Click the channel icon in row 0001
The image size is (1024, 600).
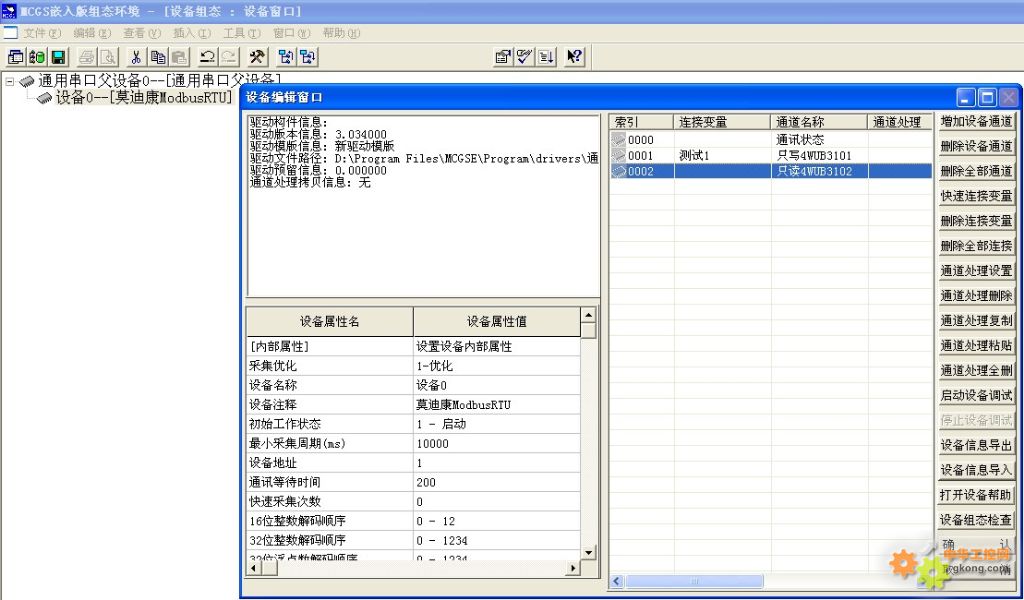pos(618,155)
